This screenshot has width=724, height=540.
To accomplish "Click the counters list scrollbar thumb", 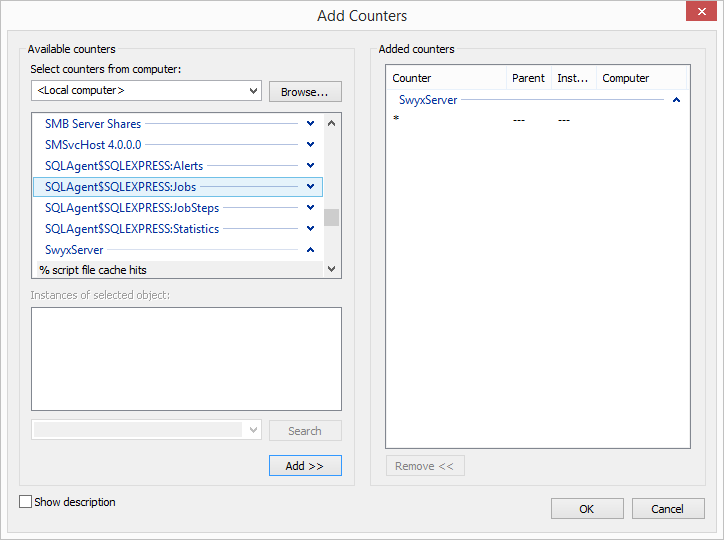I will click(331, 218).
